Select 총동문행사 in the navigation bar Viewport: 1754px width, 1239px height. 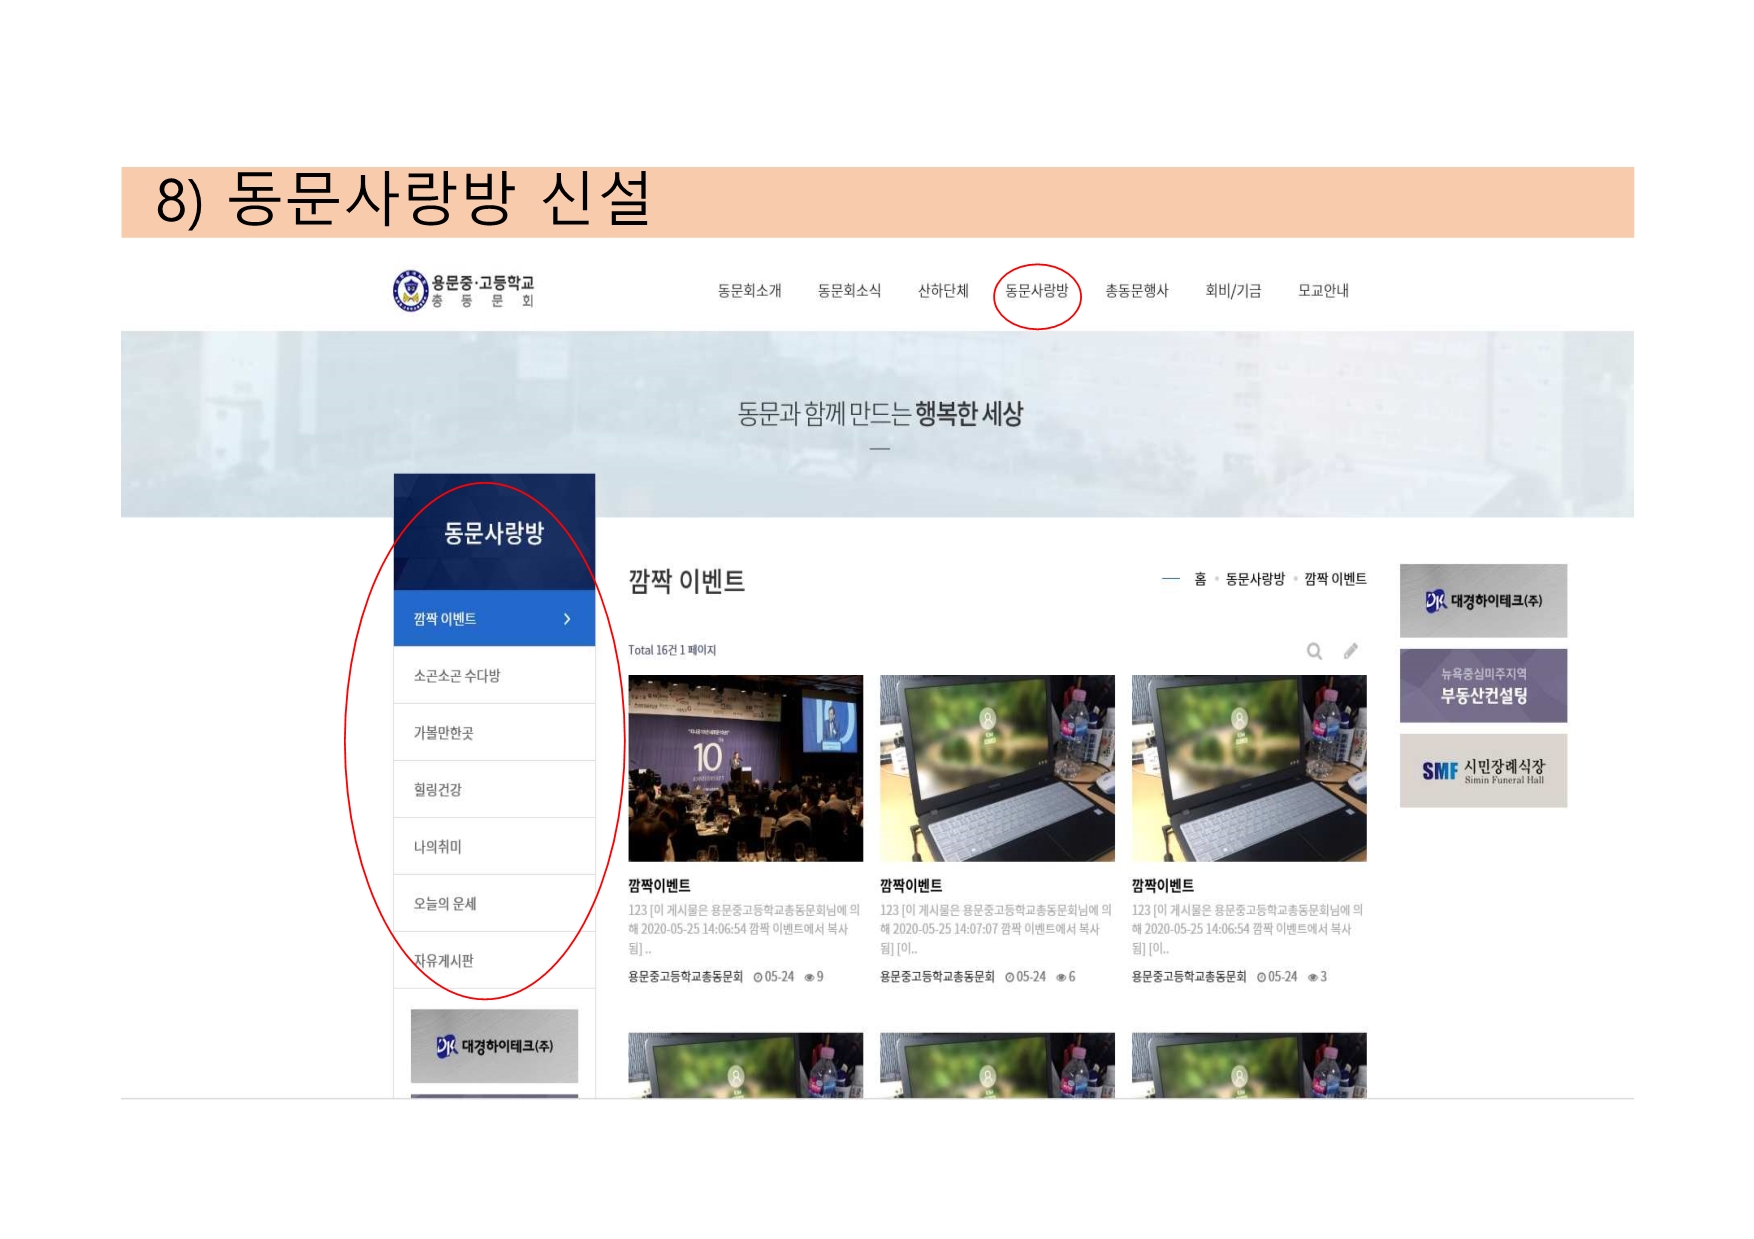click(x=1136, y=291)
